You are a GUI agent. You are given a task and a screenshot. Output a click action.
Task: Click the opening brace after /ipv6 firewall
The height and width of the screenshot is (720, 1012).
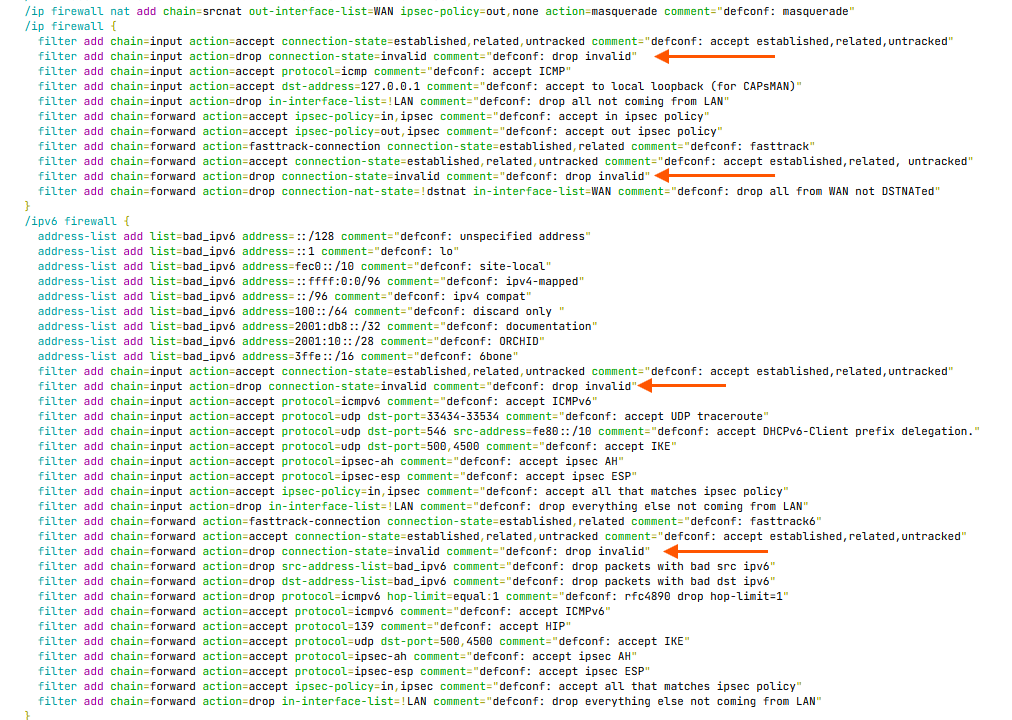click(x=126, y=221)
